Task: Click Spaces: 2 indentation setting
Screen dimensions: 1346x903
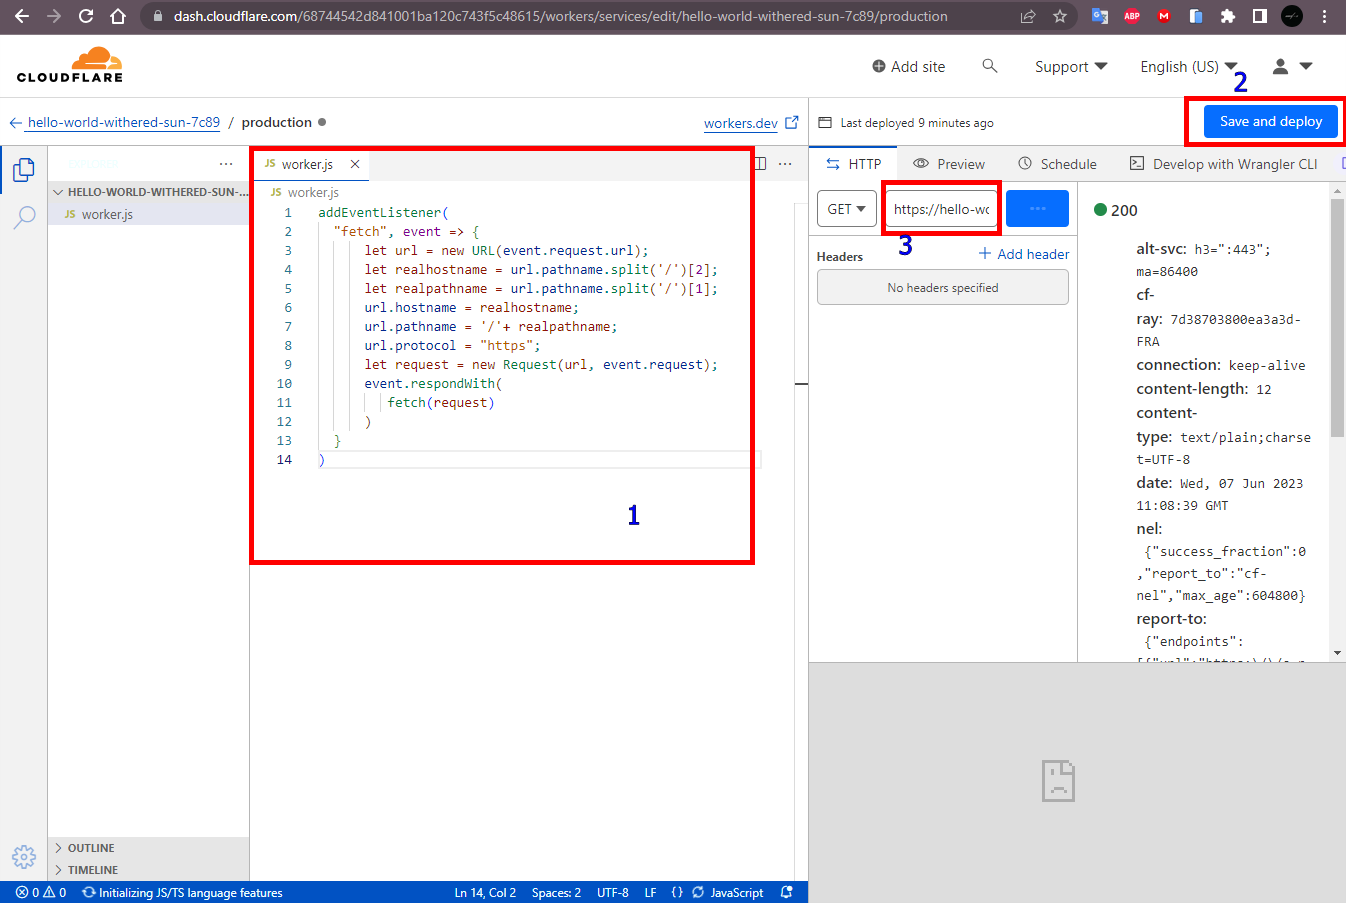Action: point(556,893)
